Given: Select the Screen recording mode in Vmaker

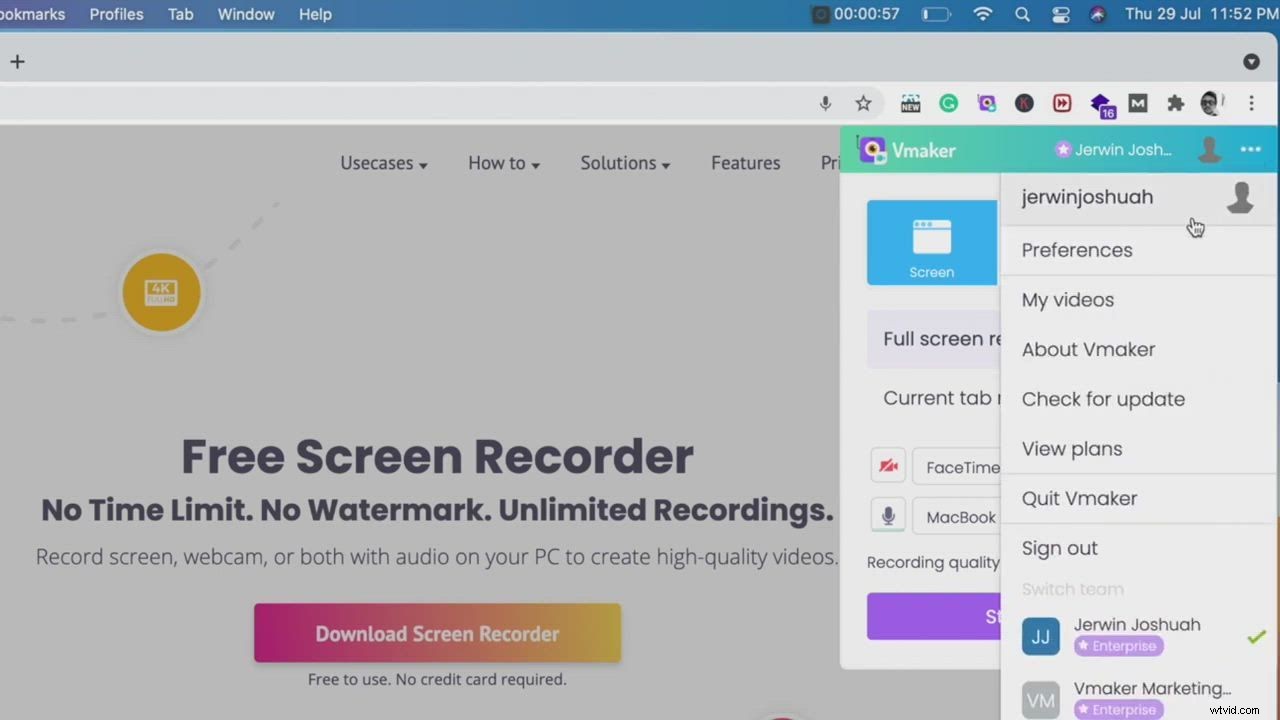Looking at the screenshot, I should (931, 242).
